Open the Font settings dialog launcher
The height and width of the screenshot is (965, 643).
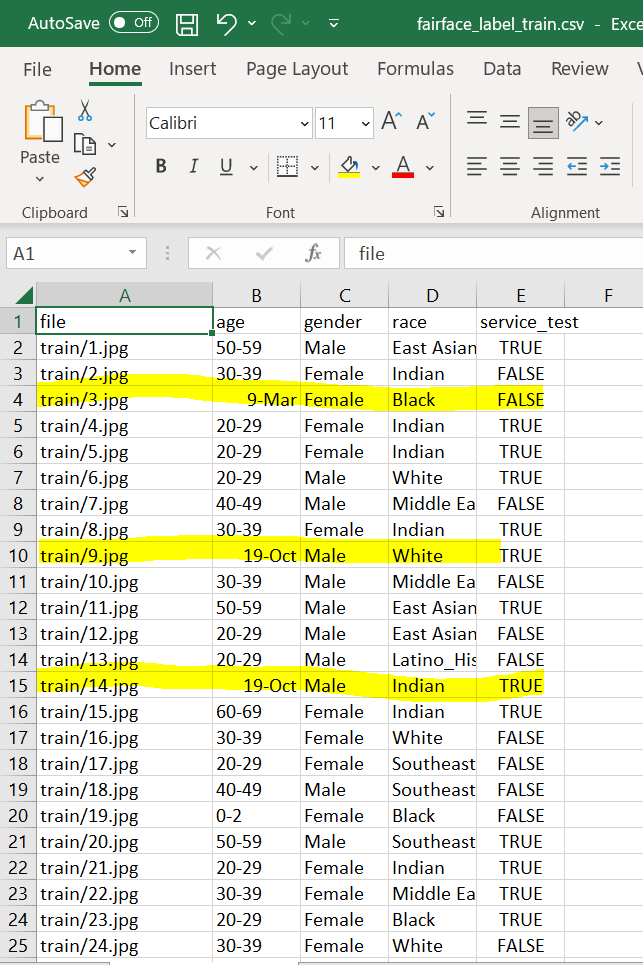[x=439, y=212]
